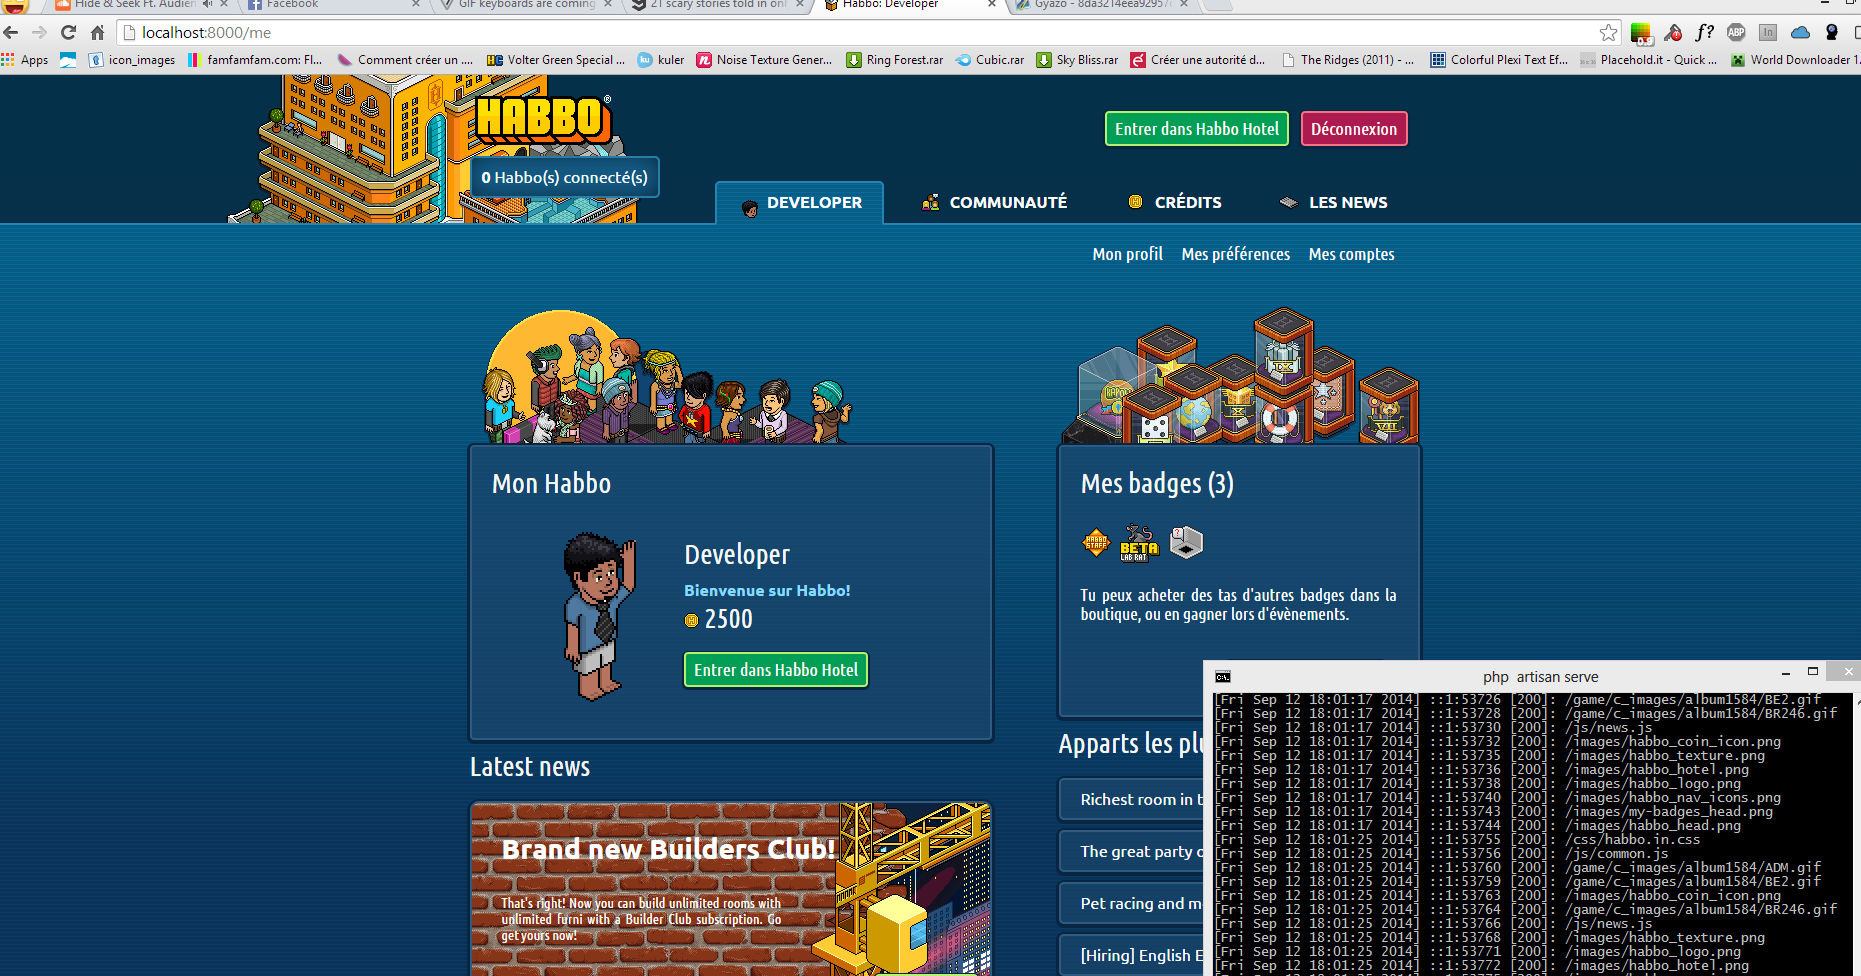Open the 'Comment créer un' bookmark
Viewport: 1861px width, 976px height.
click(x=405, y=60)
